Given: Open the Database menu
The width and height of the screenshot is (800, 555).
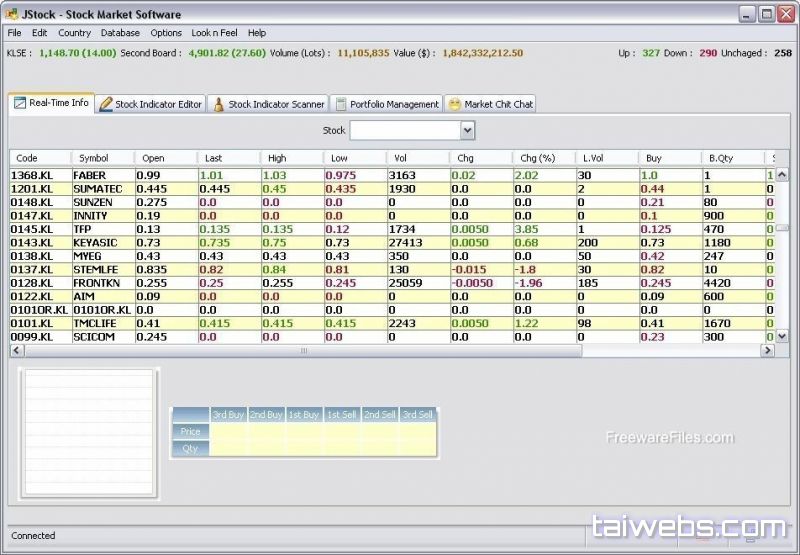Looking at the screenshot, I should (x=120, y=33).
